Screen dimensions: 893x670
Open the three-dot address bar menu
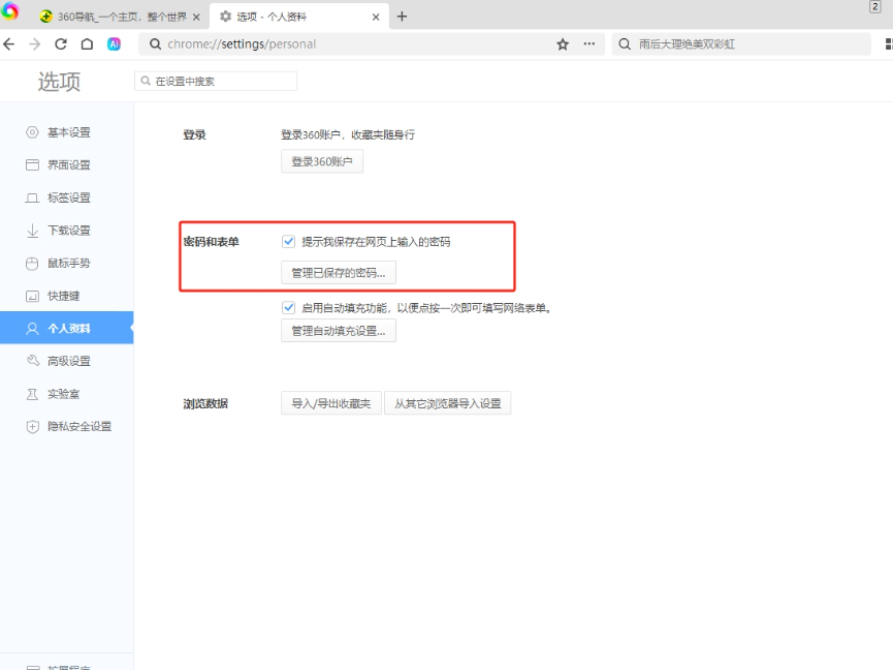589,44
